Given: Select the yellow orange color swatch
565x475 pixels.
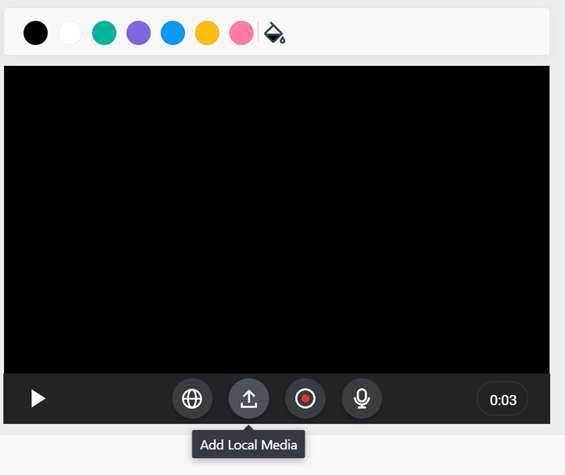Looking at the screenshot, I should [x=207, y=33].
